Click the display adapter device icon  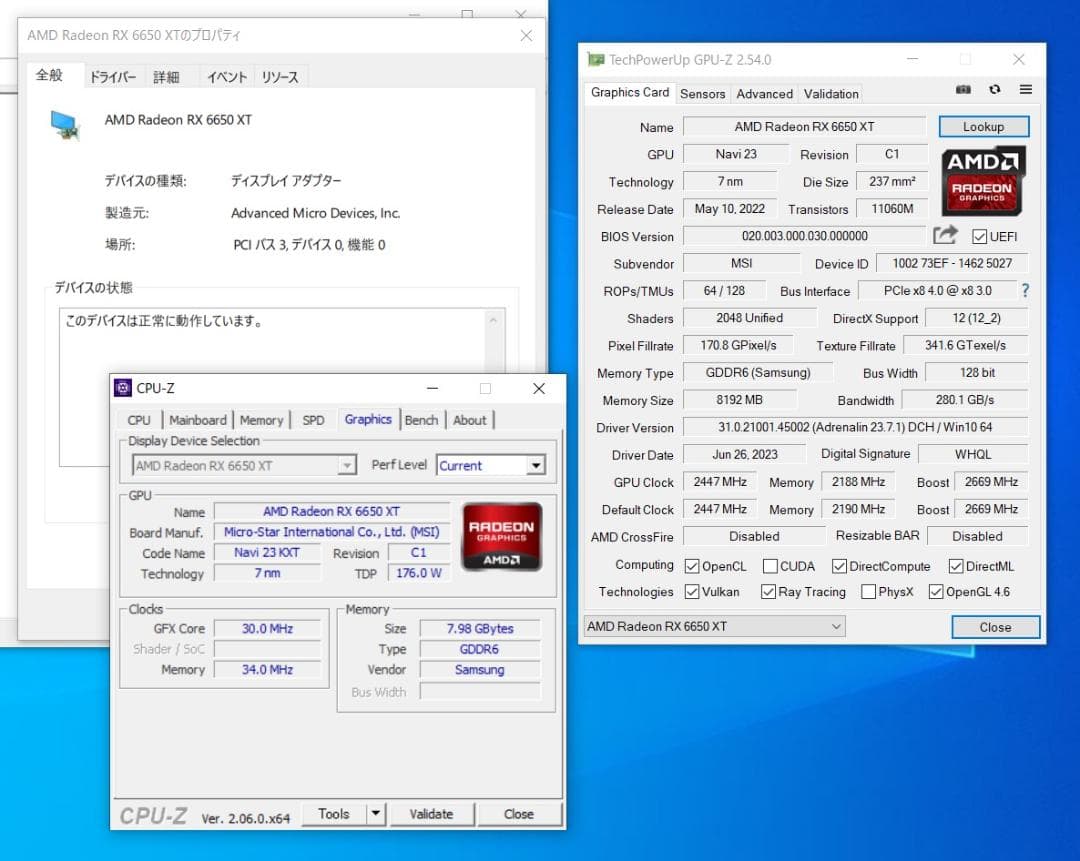pyautogui.click(x=65, y=123)
